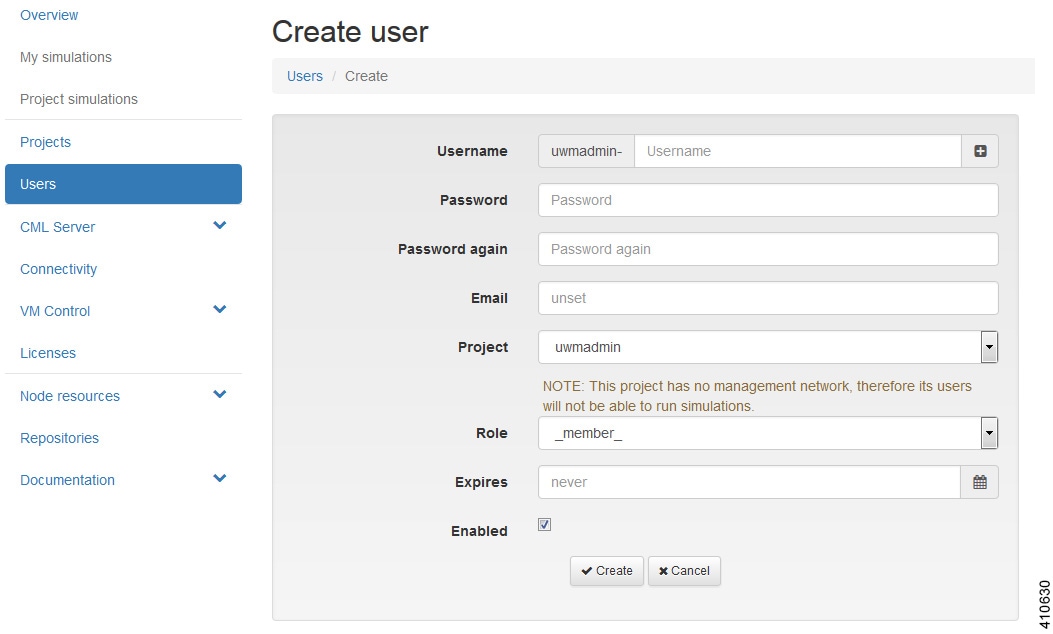Screen dimensions: 1053x634
Task: Open the Licenses sidebar item
Action: tap(48, 353)
